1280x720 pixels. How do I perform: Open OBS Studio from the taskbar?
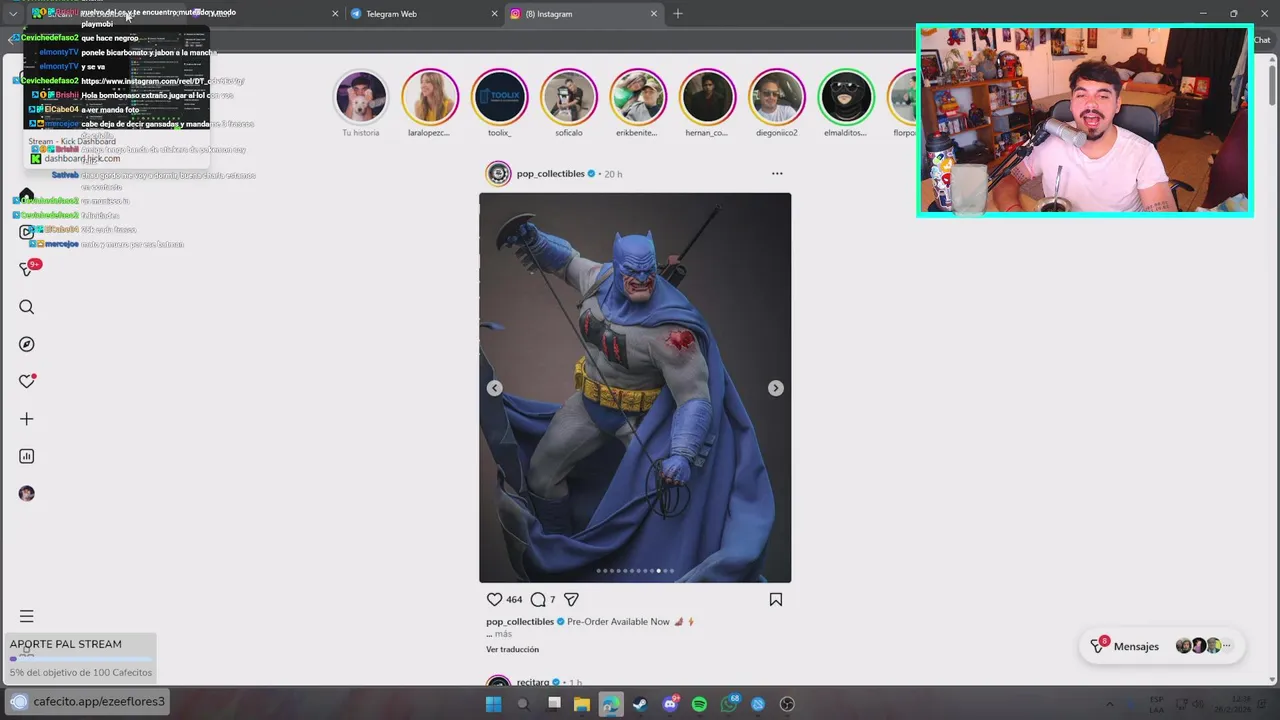(x=787, y=704)
